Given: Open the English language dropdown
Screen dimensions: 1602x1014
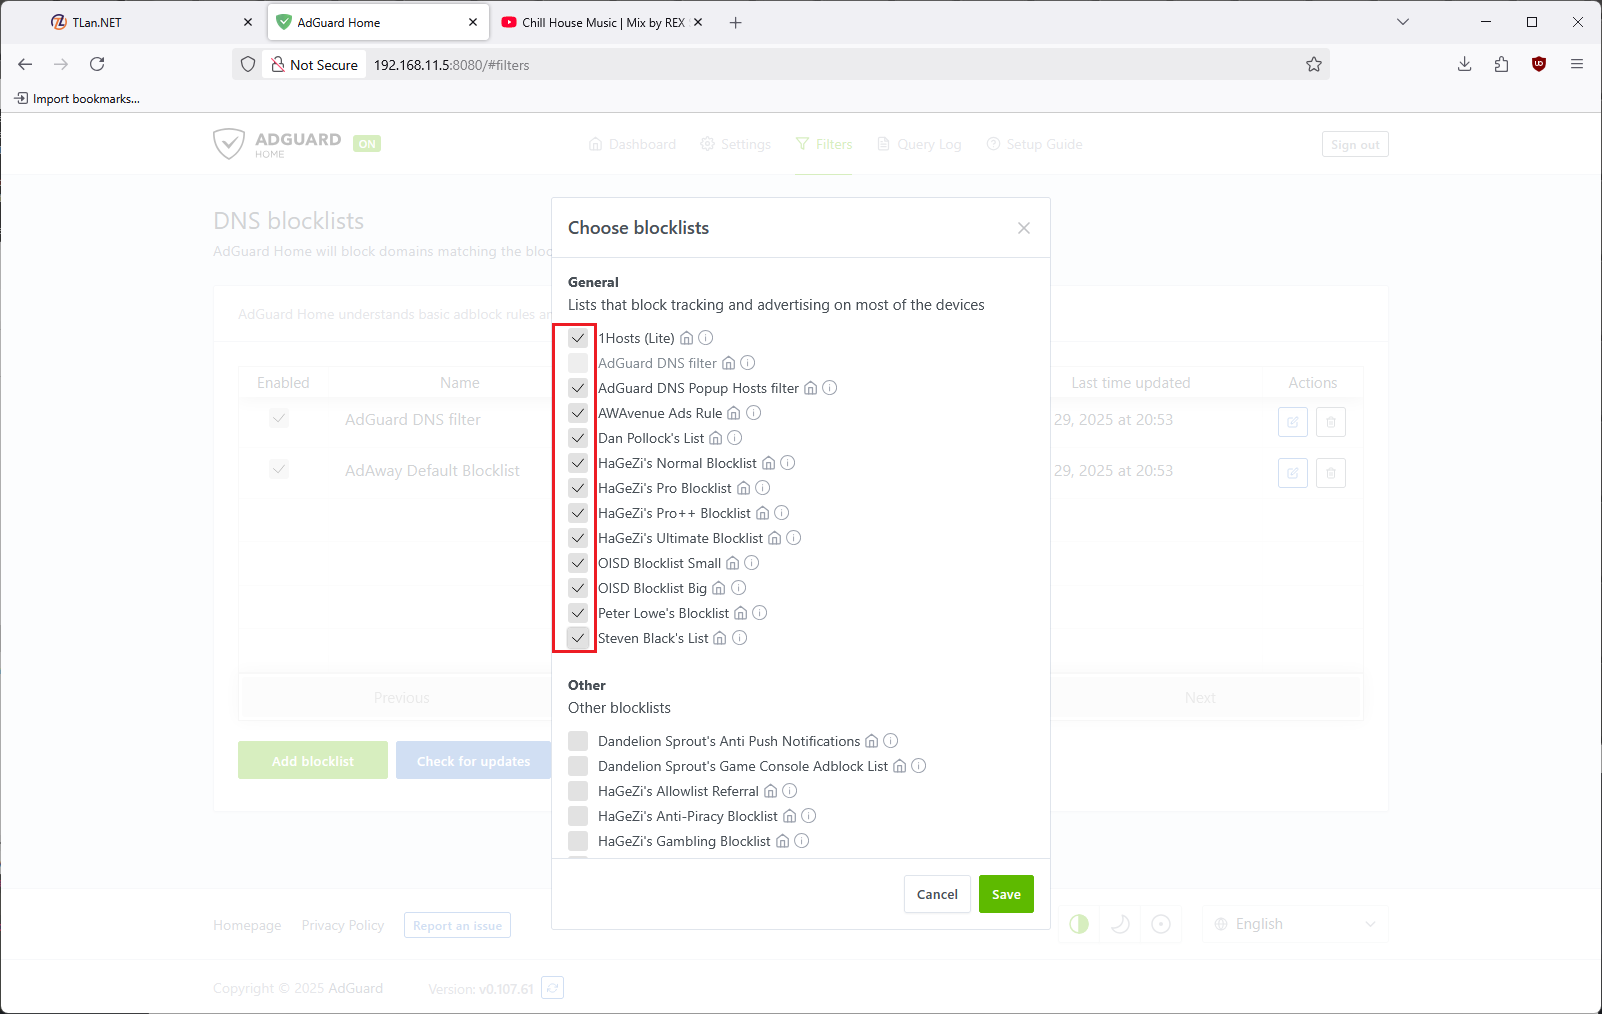Looking at the screenshot, I should [x=1295, y=924].
